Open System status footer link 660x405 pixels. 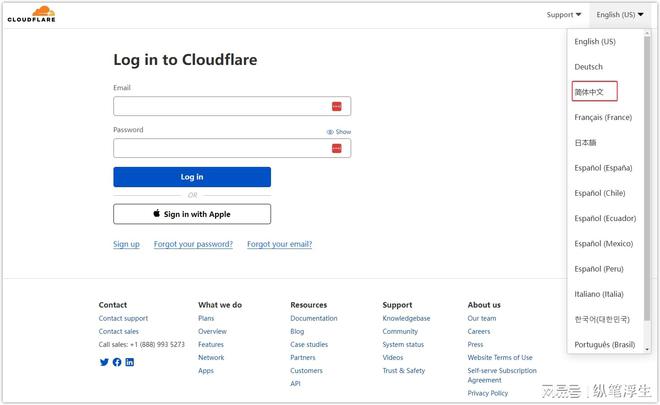click(403, 345)
